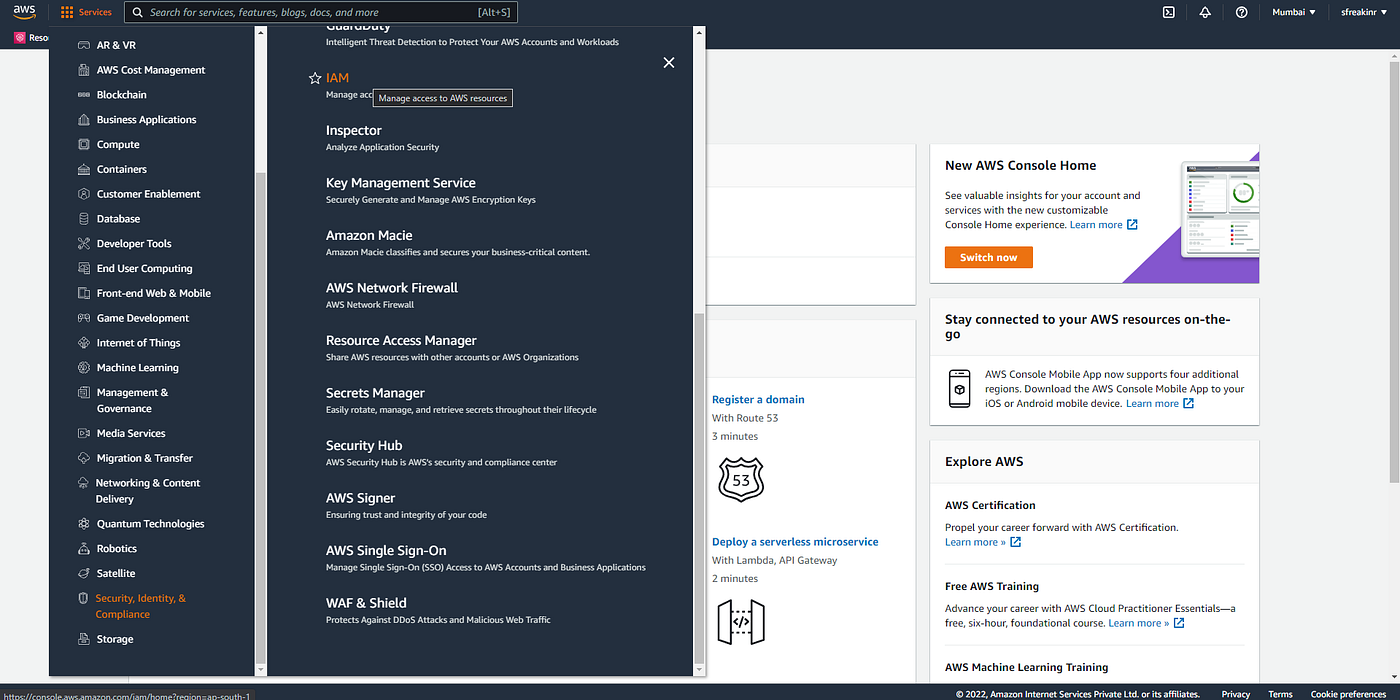
Task: Open Secrets Manager service
Action: (x=375, y=393)
